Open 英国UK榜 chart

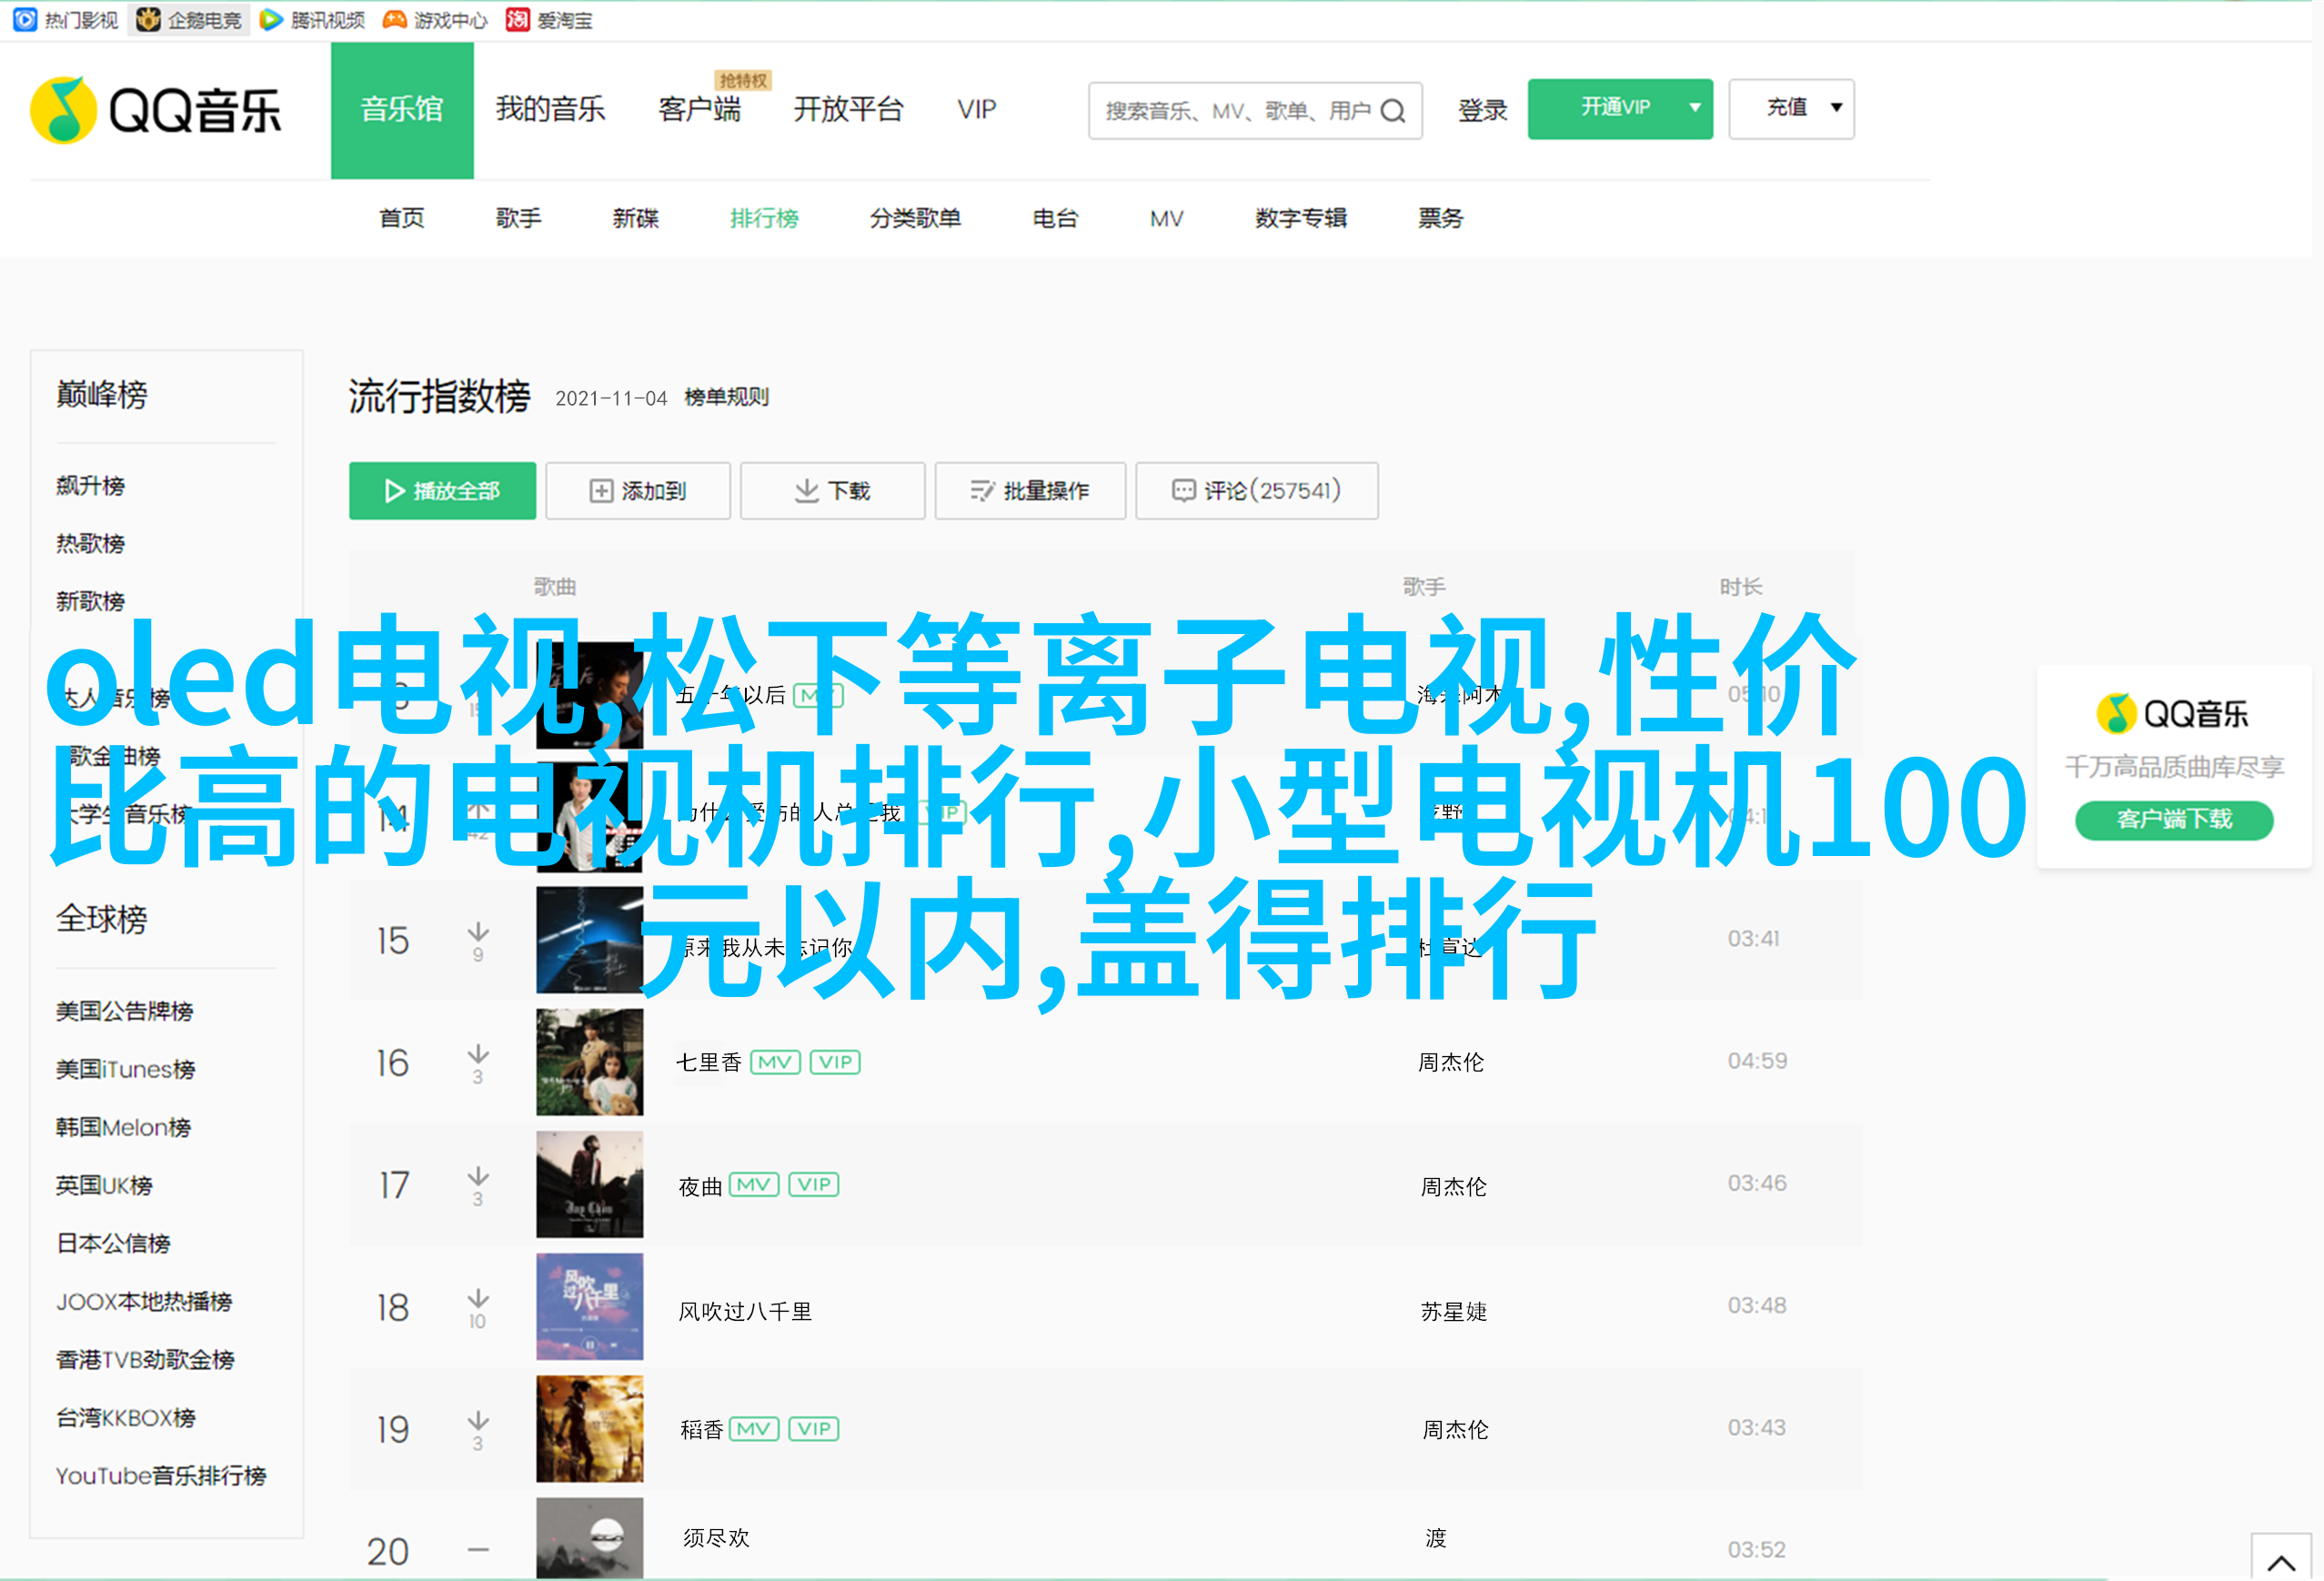click(x=105, y=1186)
